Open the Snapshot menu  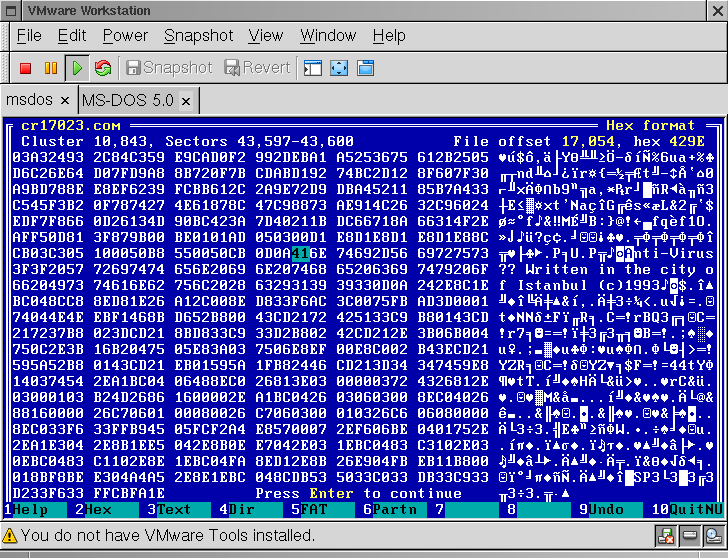click(x=198, y=36)
